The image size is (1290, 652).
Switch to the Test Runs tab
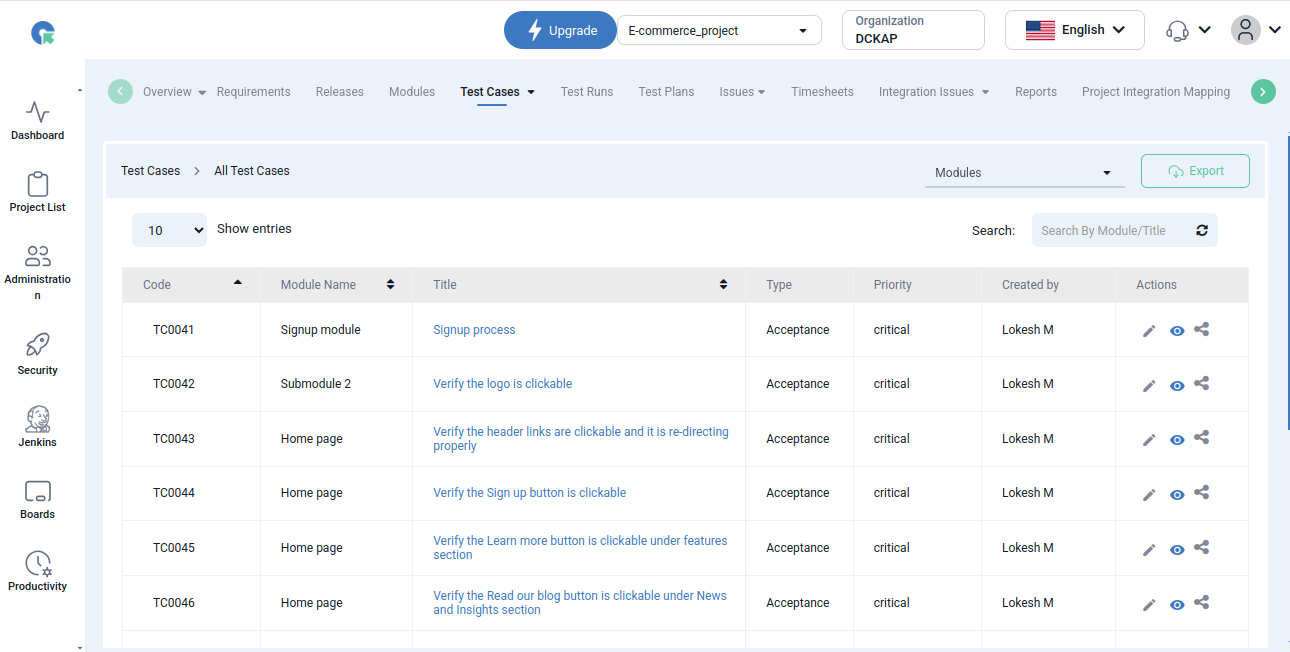pyautogui.click(x=587, y=92)
